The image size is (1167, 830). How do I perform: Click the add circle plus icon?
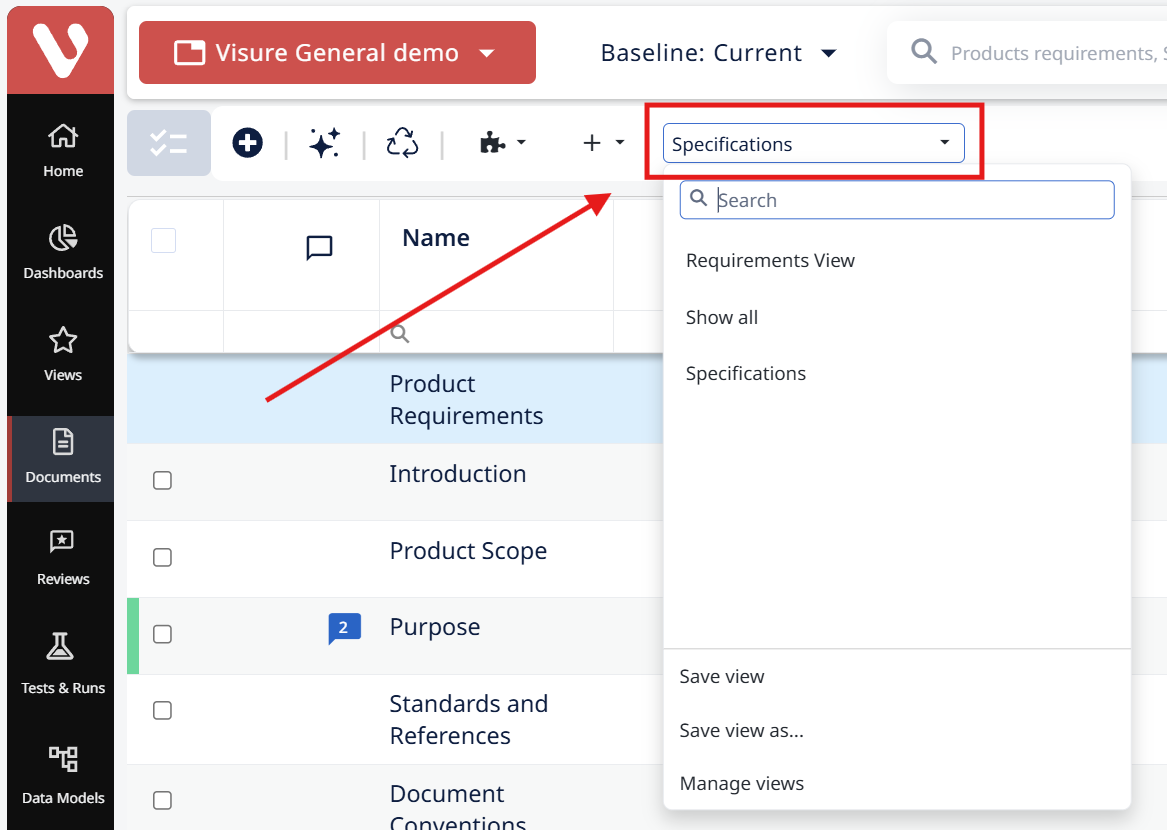[247, 143]
